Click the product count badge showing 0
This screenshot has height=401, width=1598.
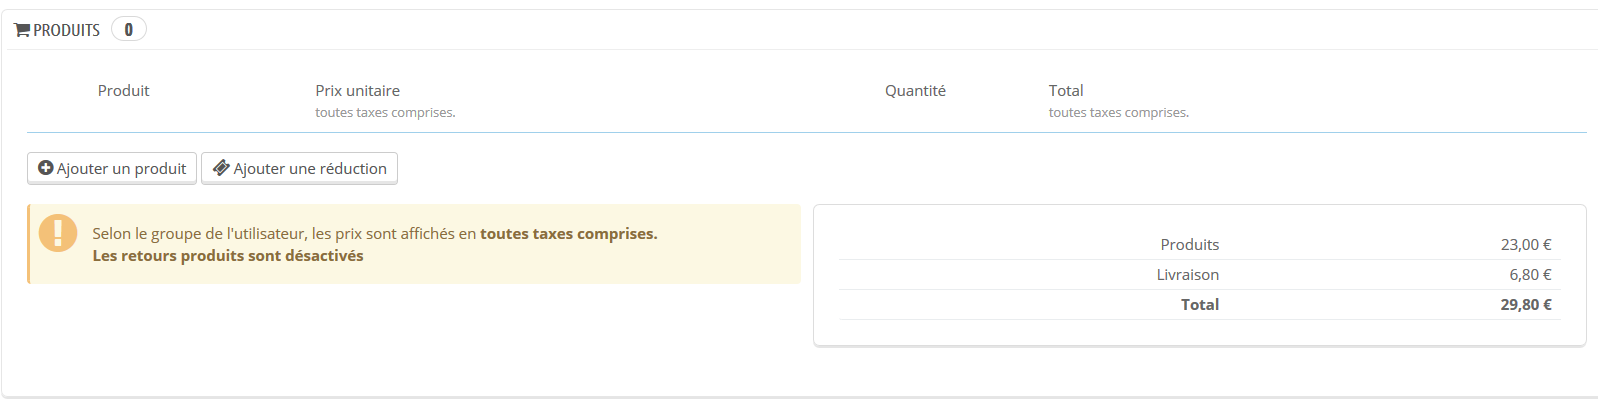[x=129, y=30]
